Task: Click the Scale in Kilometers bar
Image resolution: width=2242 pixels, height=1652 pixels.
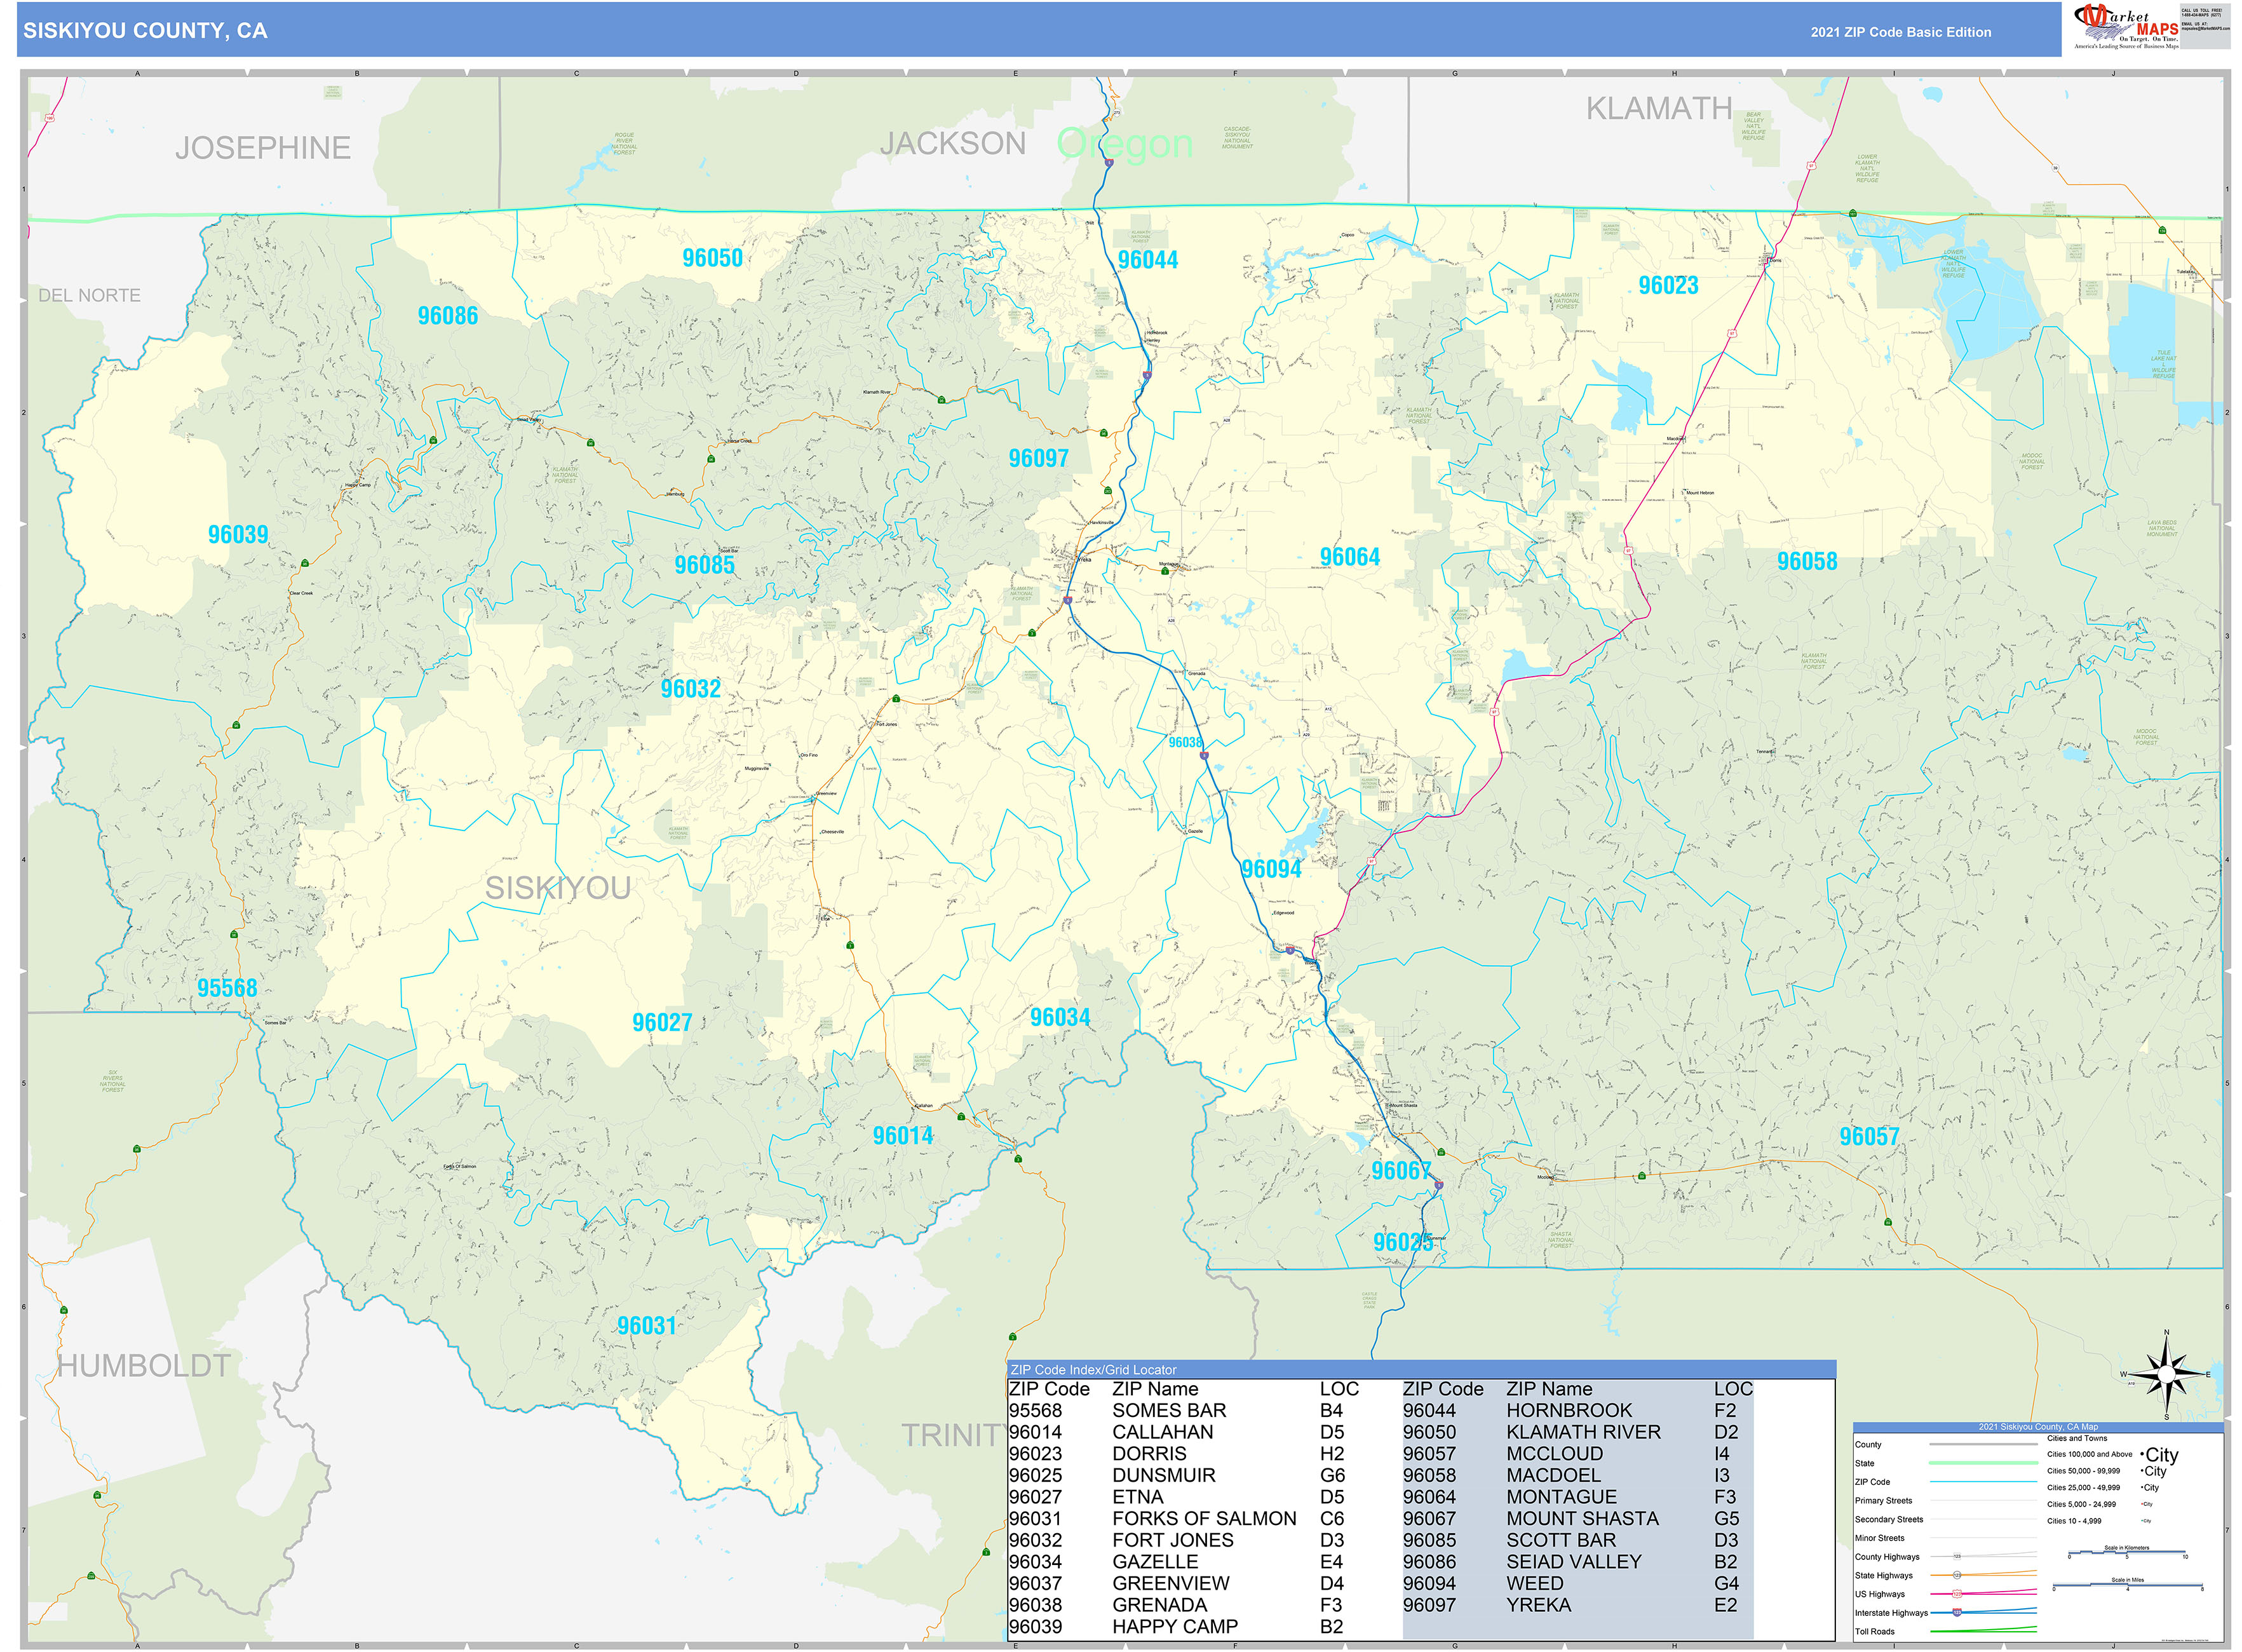Action: pyautogui.click(x=2126, y=1554)
